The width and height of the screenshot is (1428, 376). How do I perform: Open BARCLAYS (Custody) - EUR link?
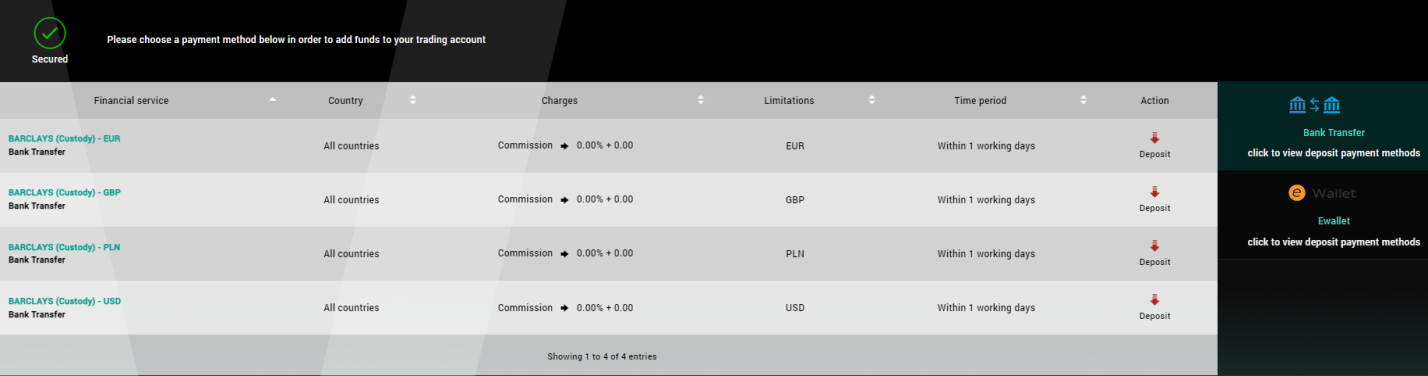pos(64,139)
